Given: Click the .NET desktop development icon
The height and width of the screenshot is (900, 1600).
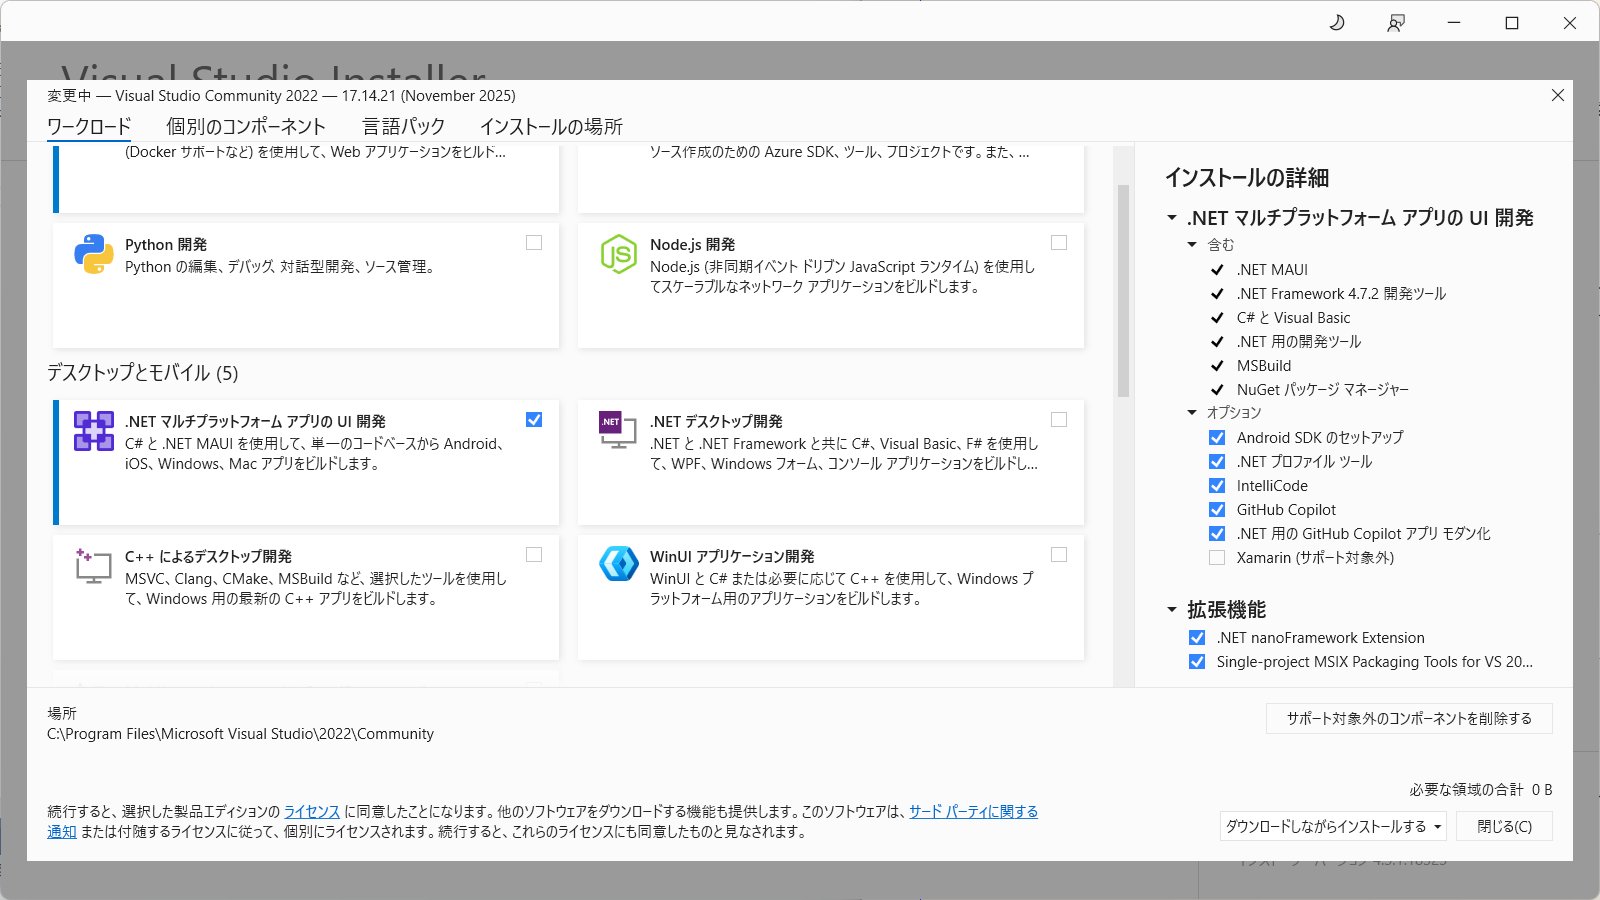Looking at the screenshot, I should pyautogui.click(x=618, y=430).
